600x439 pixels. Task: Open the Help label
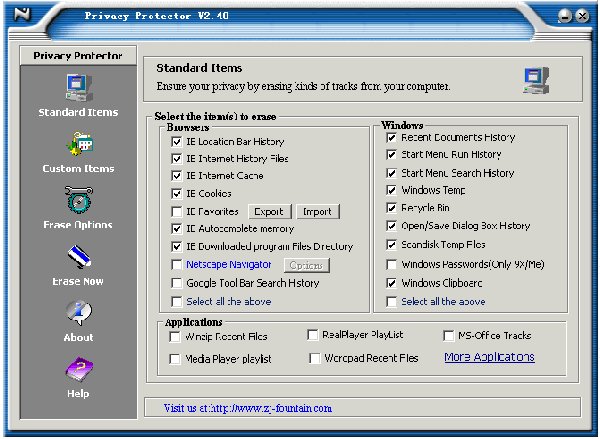click(x=78, y=393)
